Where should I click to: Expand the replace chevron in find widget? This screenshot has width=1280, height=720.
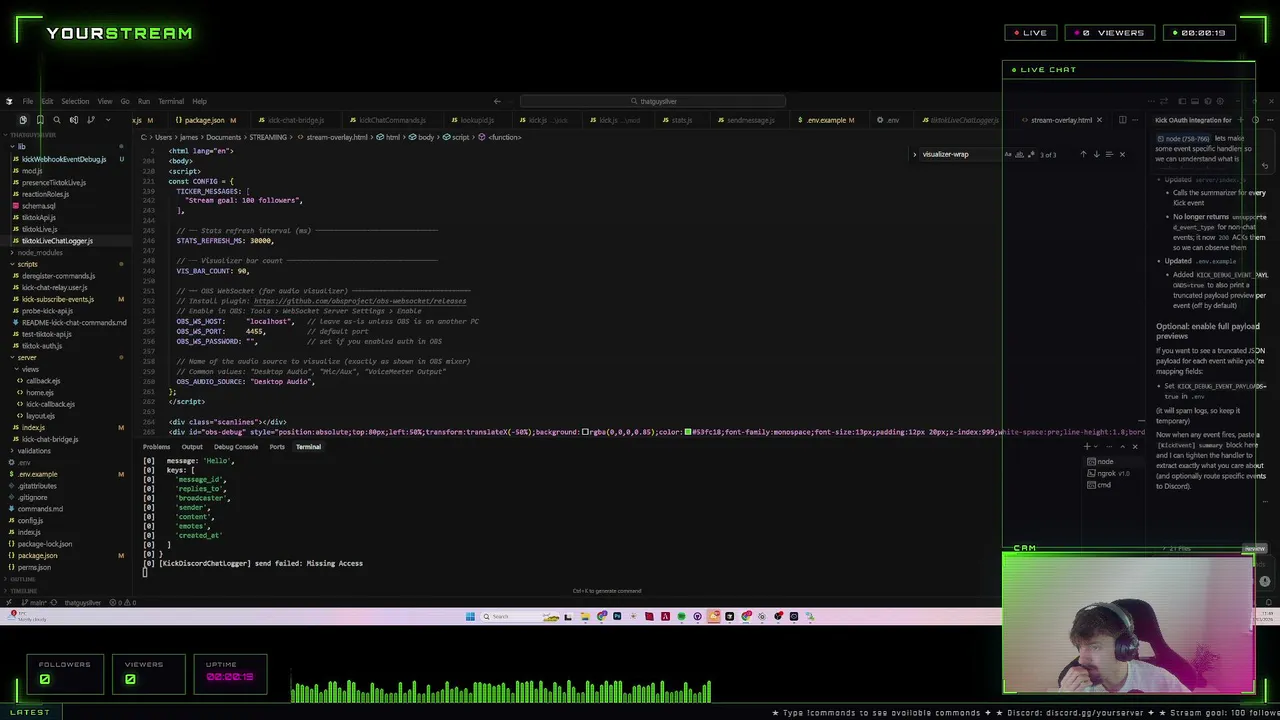tap(914, 154)
